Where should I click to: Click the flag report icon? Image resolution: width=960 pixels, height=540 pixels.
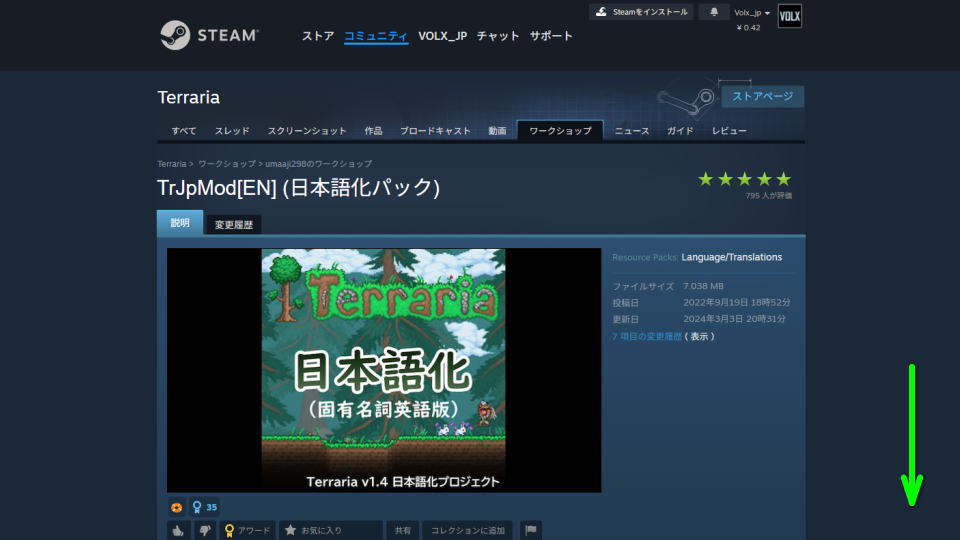pos(531,530)
